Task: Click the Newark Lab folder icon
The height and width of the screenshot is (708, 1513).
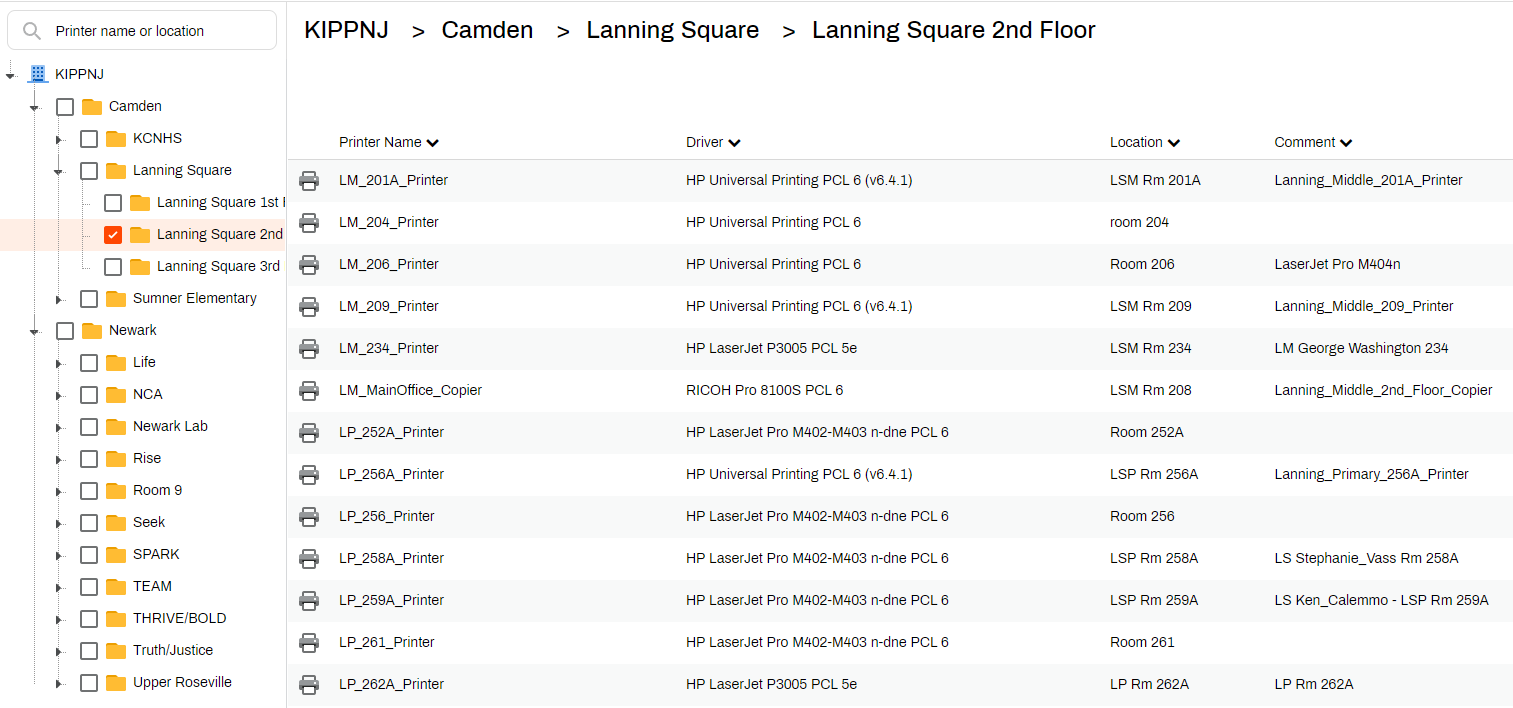Action: [116, 427]
